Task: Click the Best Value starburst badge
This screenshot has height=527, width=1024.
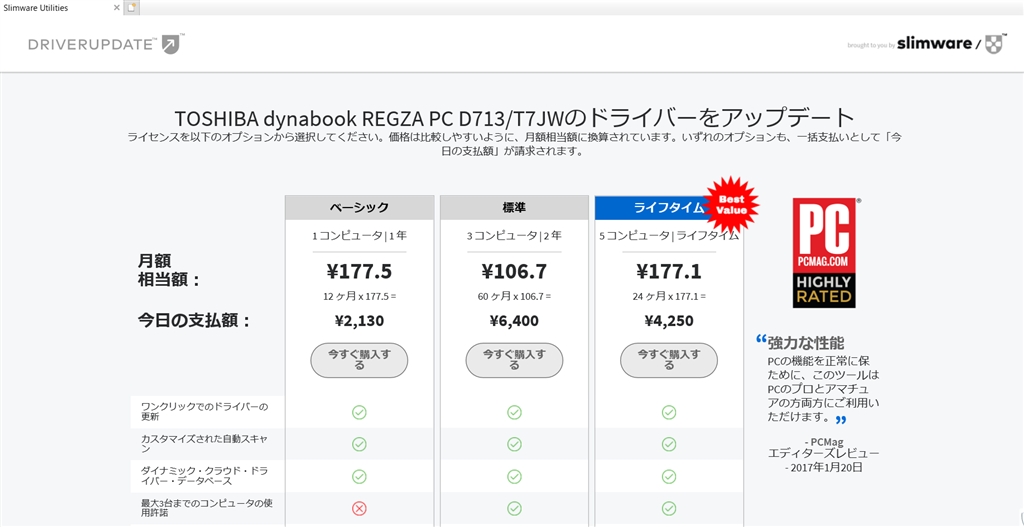Action: 732,205
